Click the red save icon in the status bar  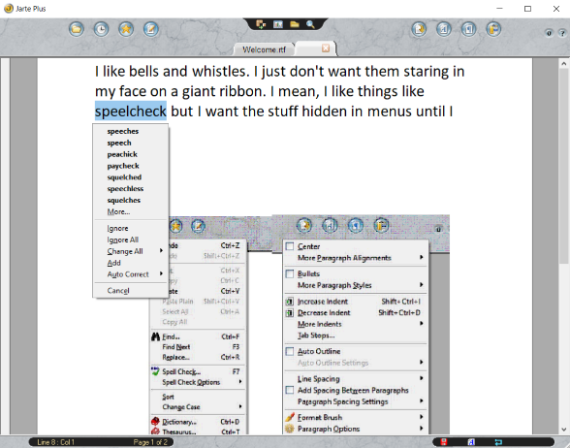[x=443, y=442]
